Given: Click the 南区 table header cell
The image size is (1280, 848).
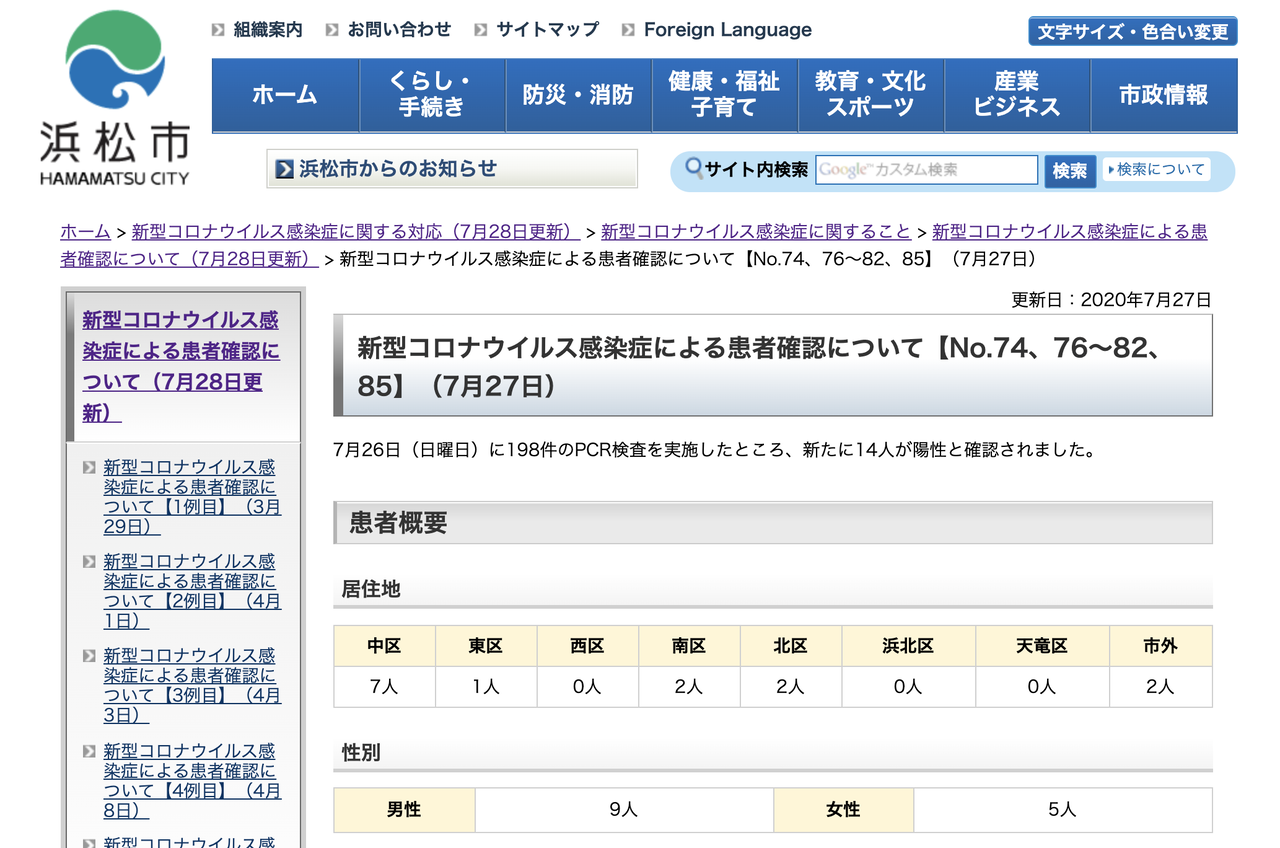Looking at the screenshot, I should [x=689, y=646].
